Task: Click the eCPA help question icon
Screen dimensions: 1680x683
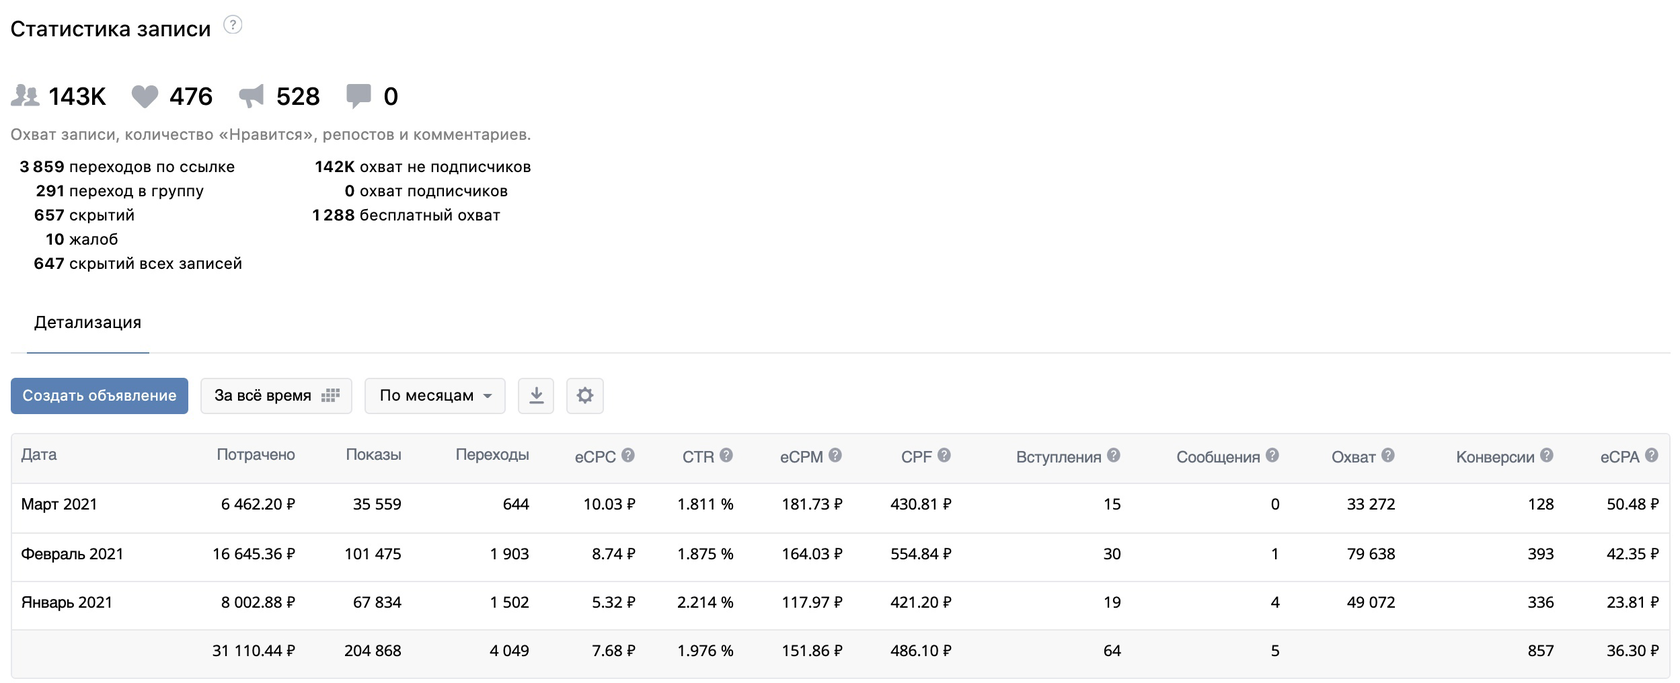Action: click(1652, 455)
